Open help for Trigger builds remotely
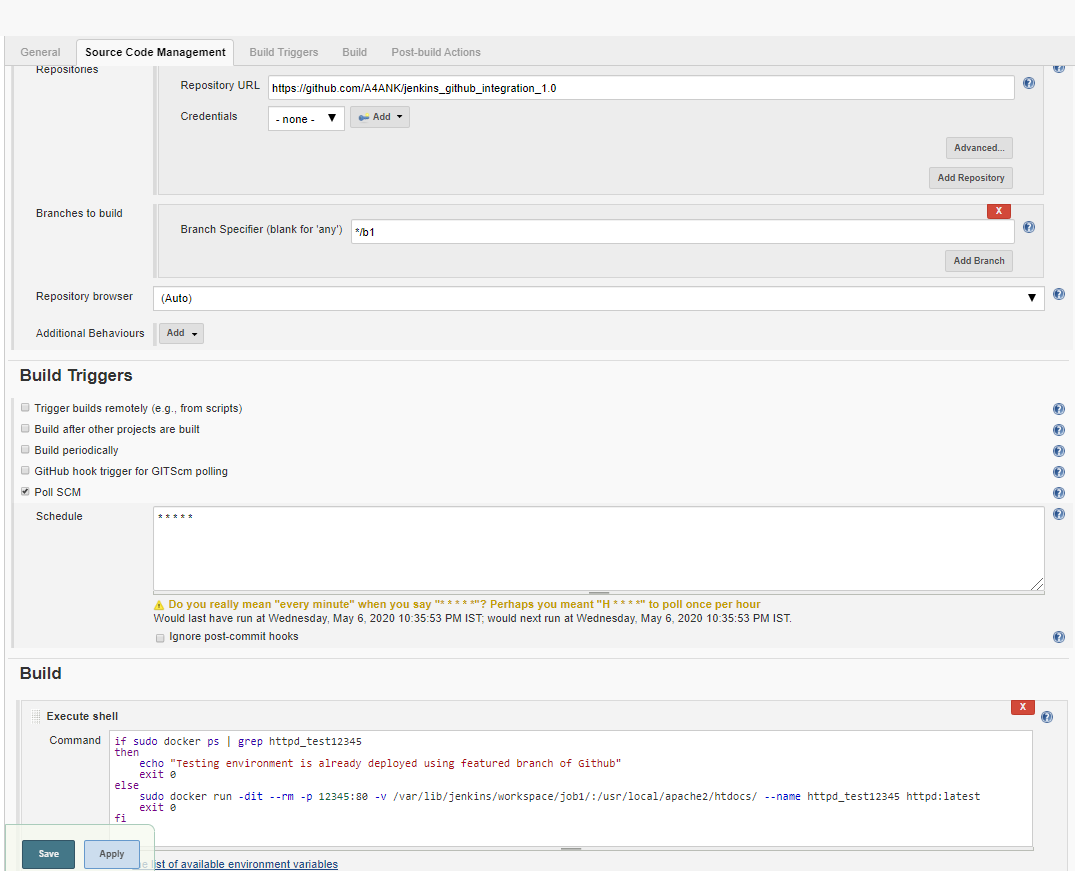 [x=1058, y=408]
